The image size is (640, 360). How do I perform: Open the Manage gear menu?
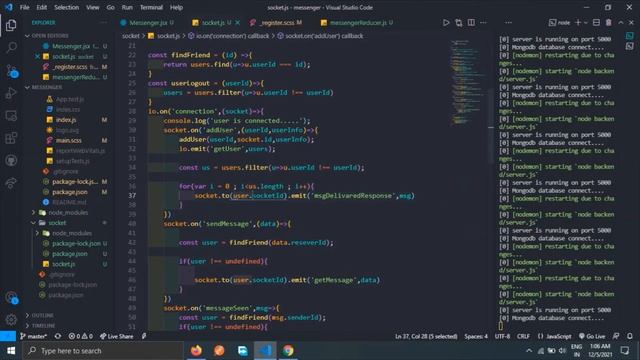[x=11, y=320]
